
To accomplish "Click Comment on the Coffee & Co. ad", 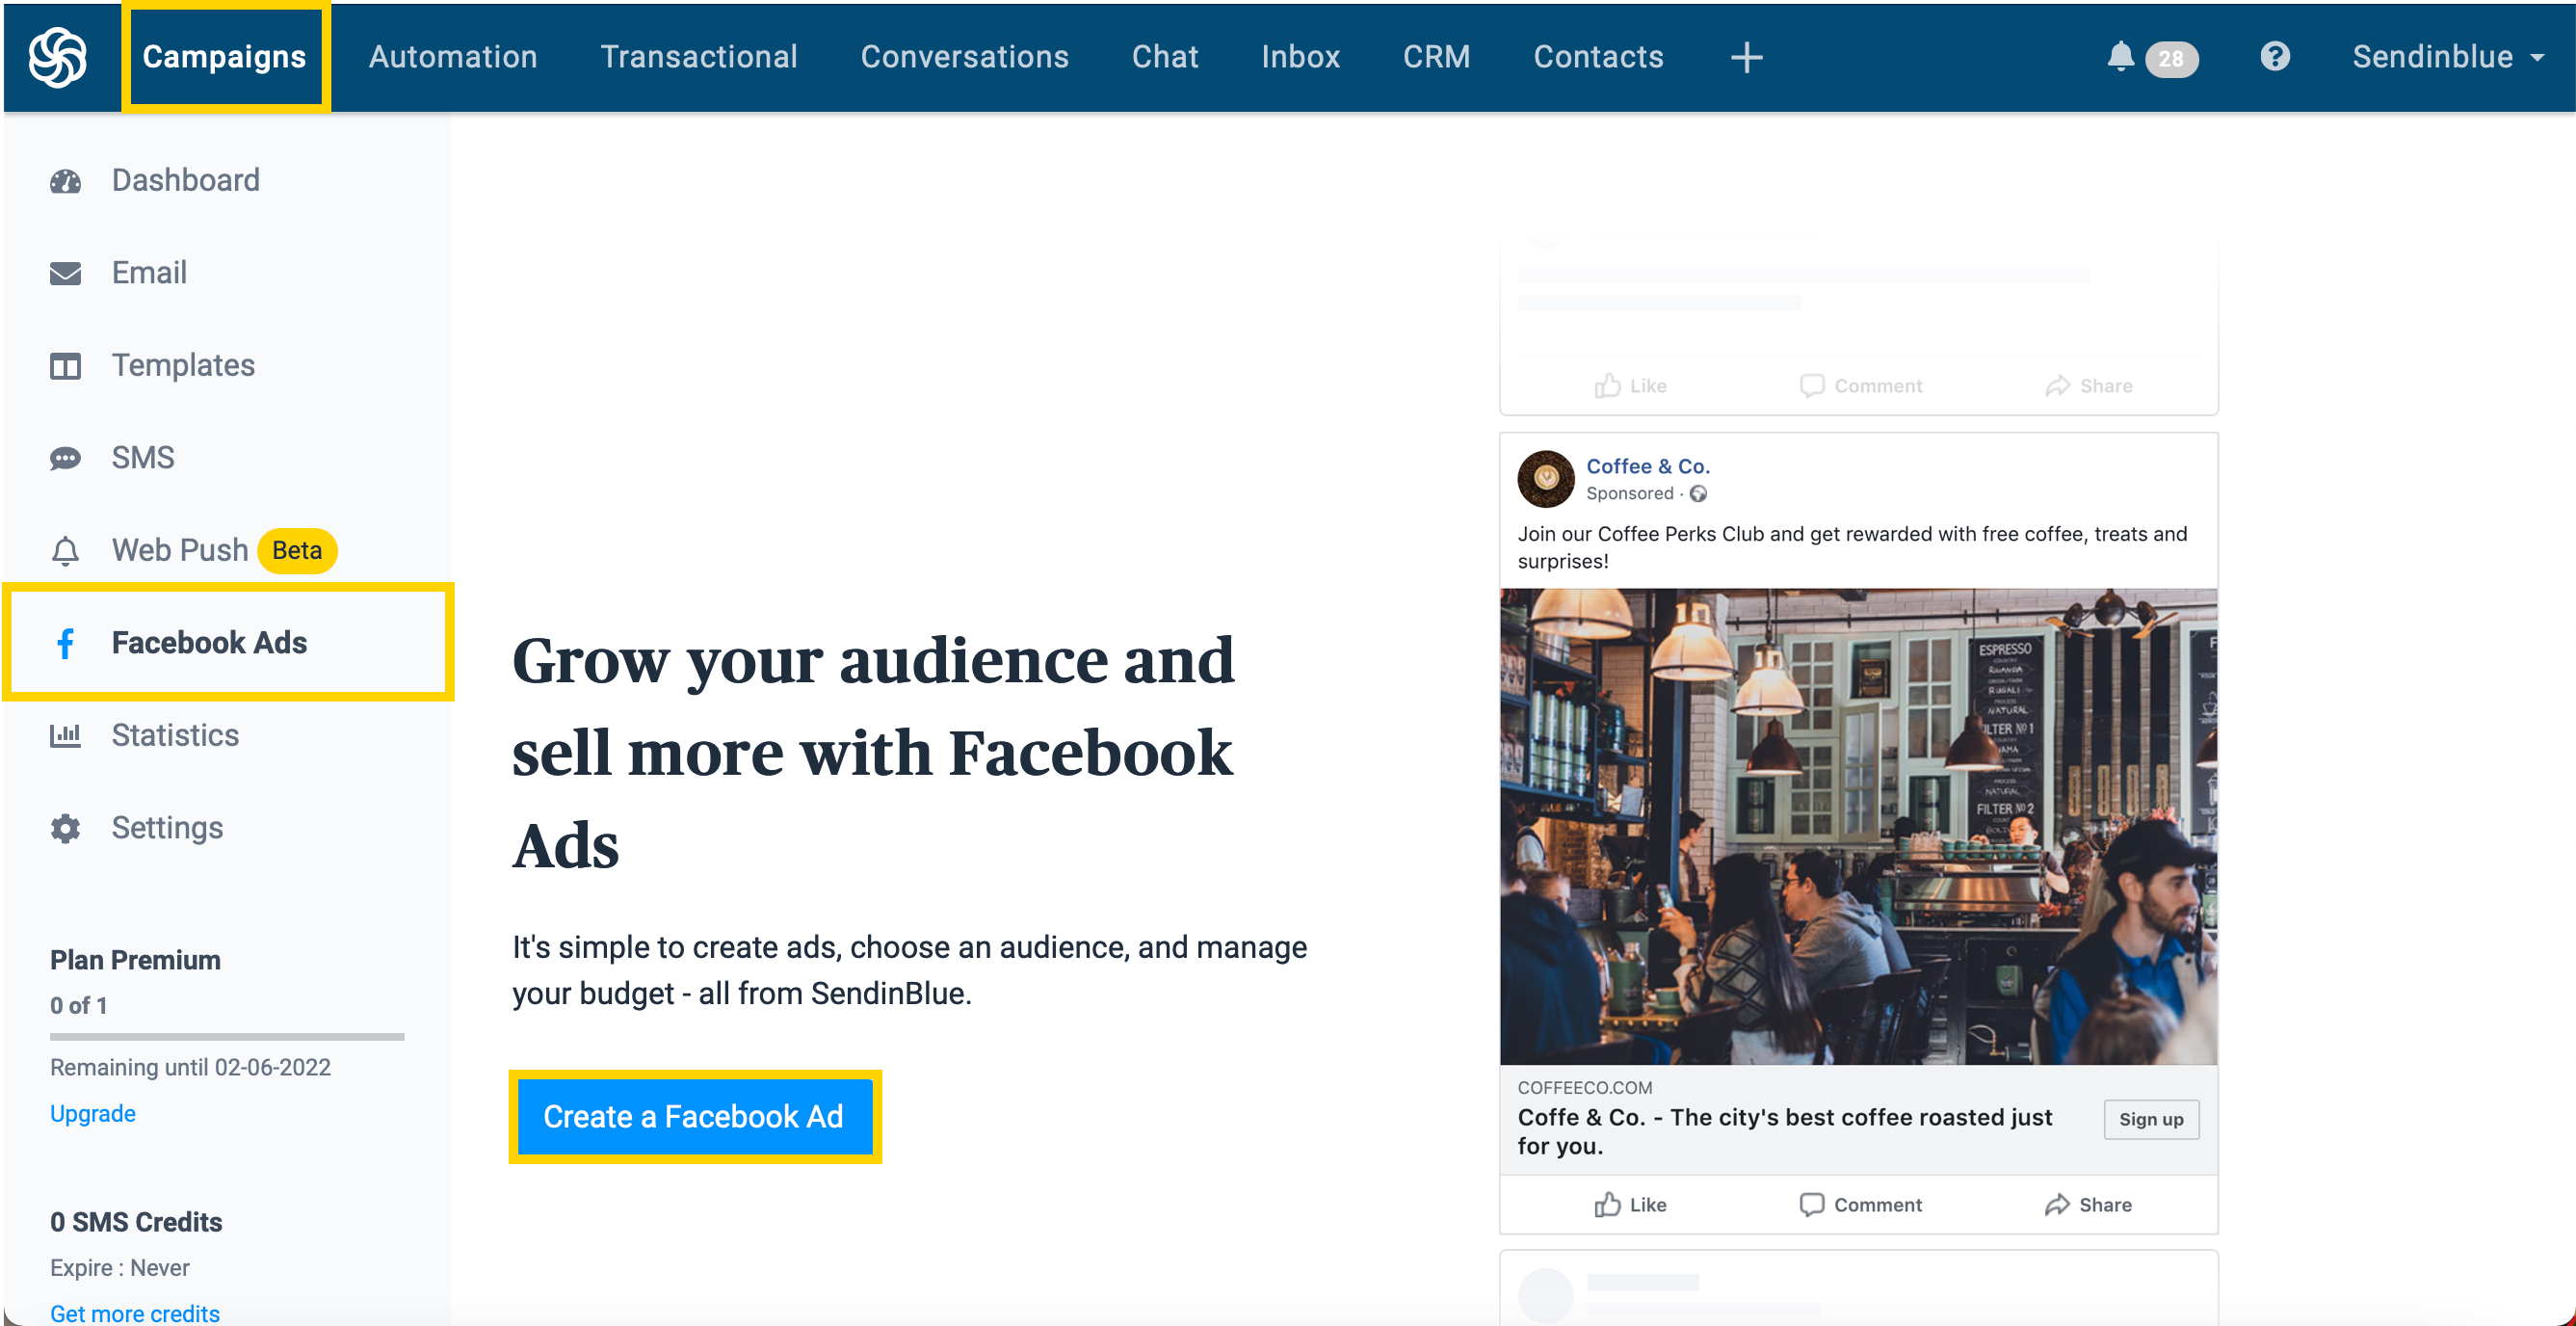I will click(1860, 1205).
